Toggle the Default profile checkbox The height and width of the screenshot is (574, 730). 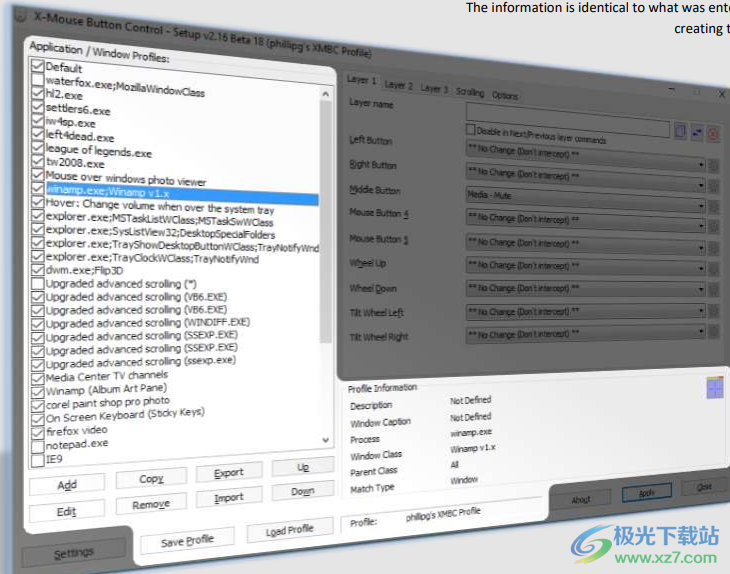point(38,66)
